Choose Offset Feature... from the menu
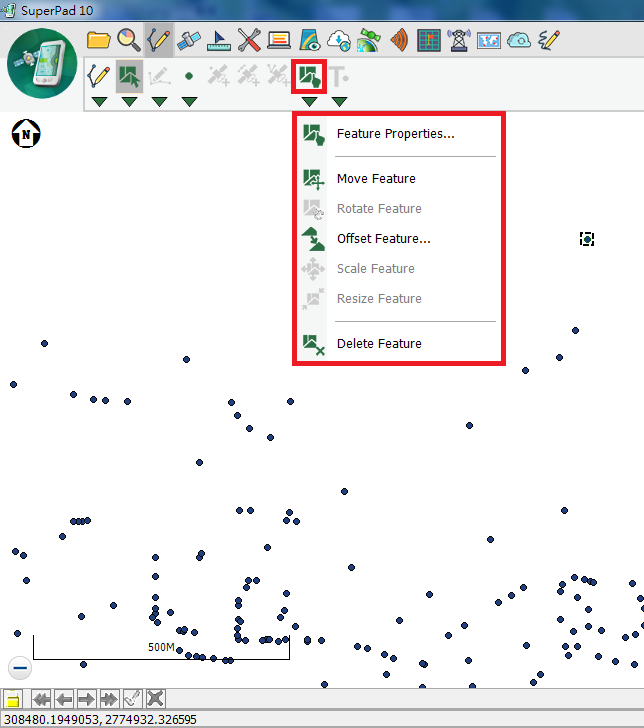The width and height of the screenshot is (644, 728). (399, 239)
